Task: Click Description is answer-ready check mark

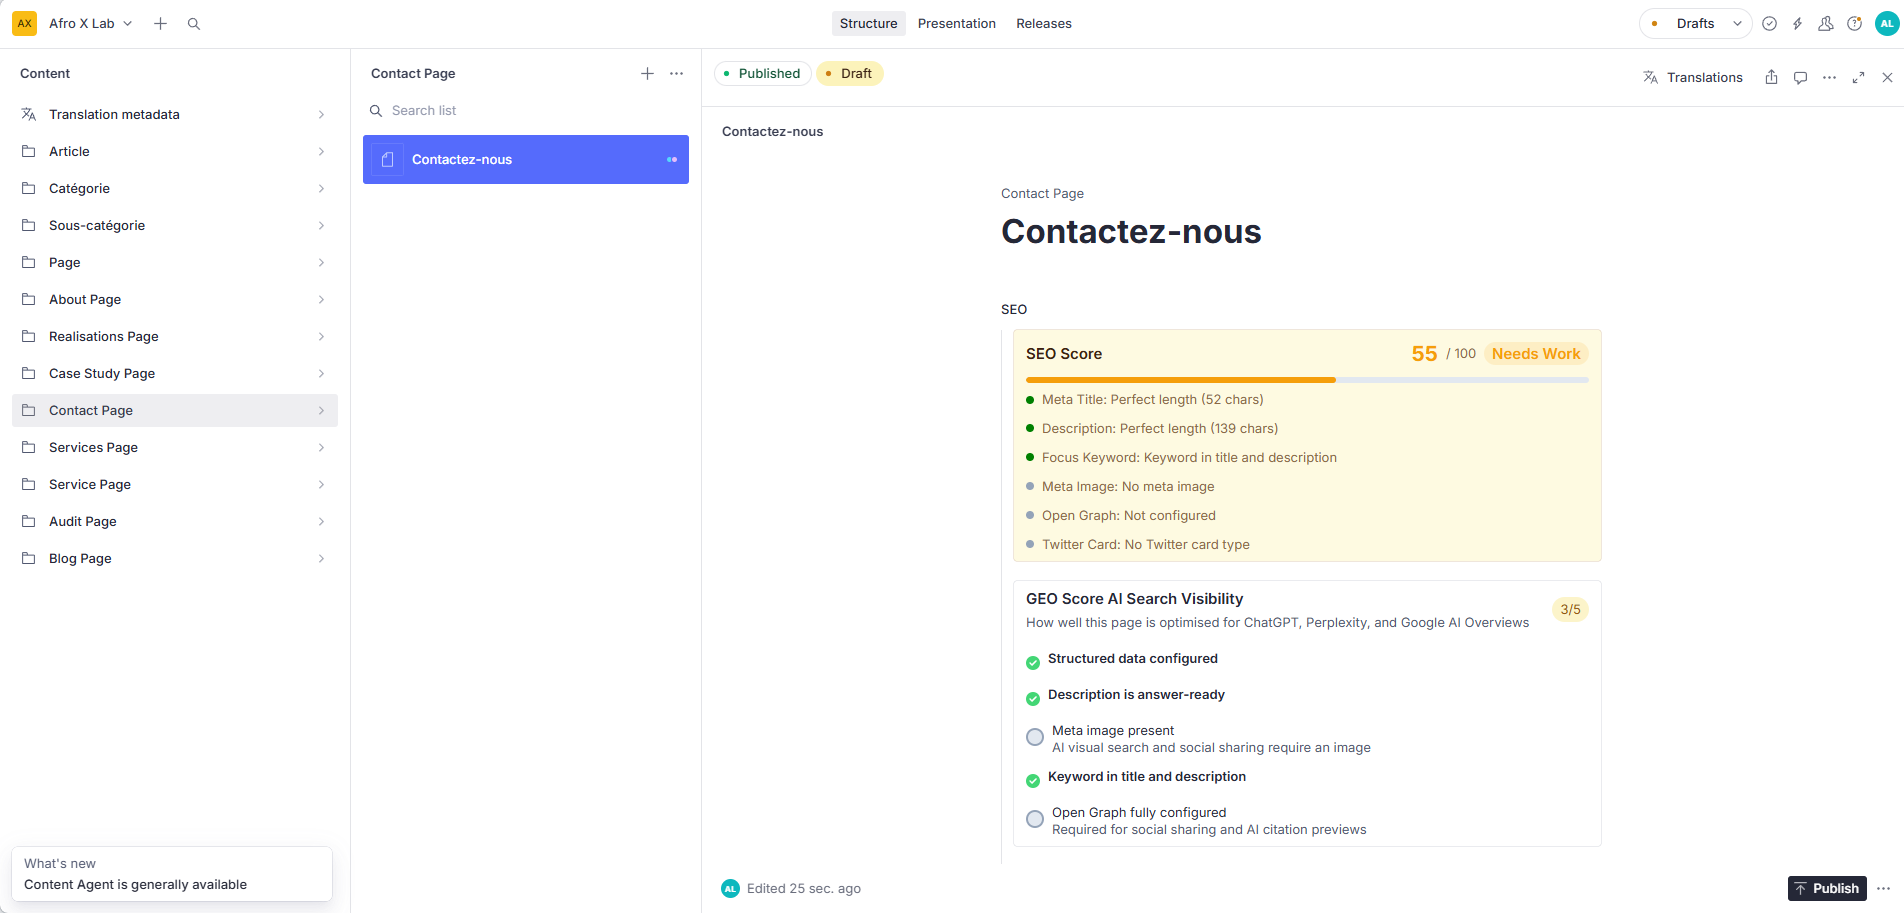Action: pyautogui.click(x=1033, y=698)
